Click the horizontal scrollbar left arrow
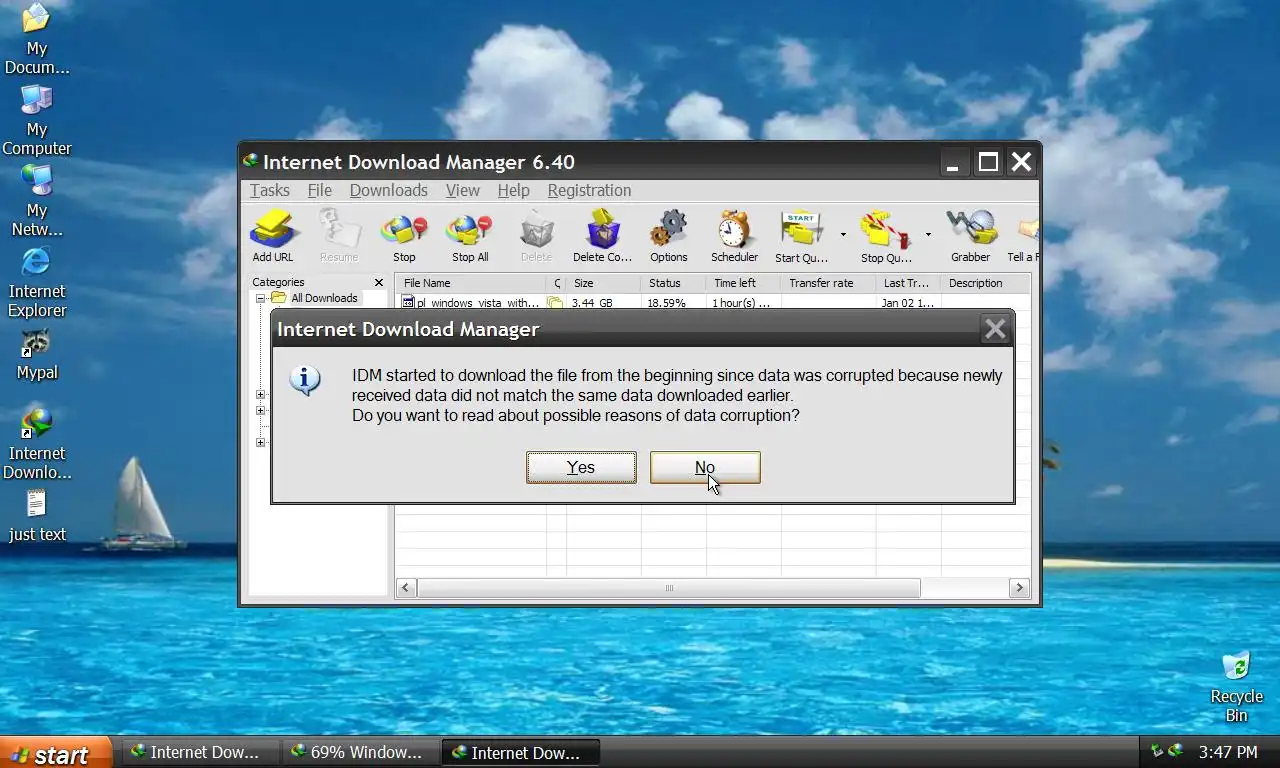The height and width of the screenshot is (768, 1280). (x=406, y=588)
